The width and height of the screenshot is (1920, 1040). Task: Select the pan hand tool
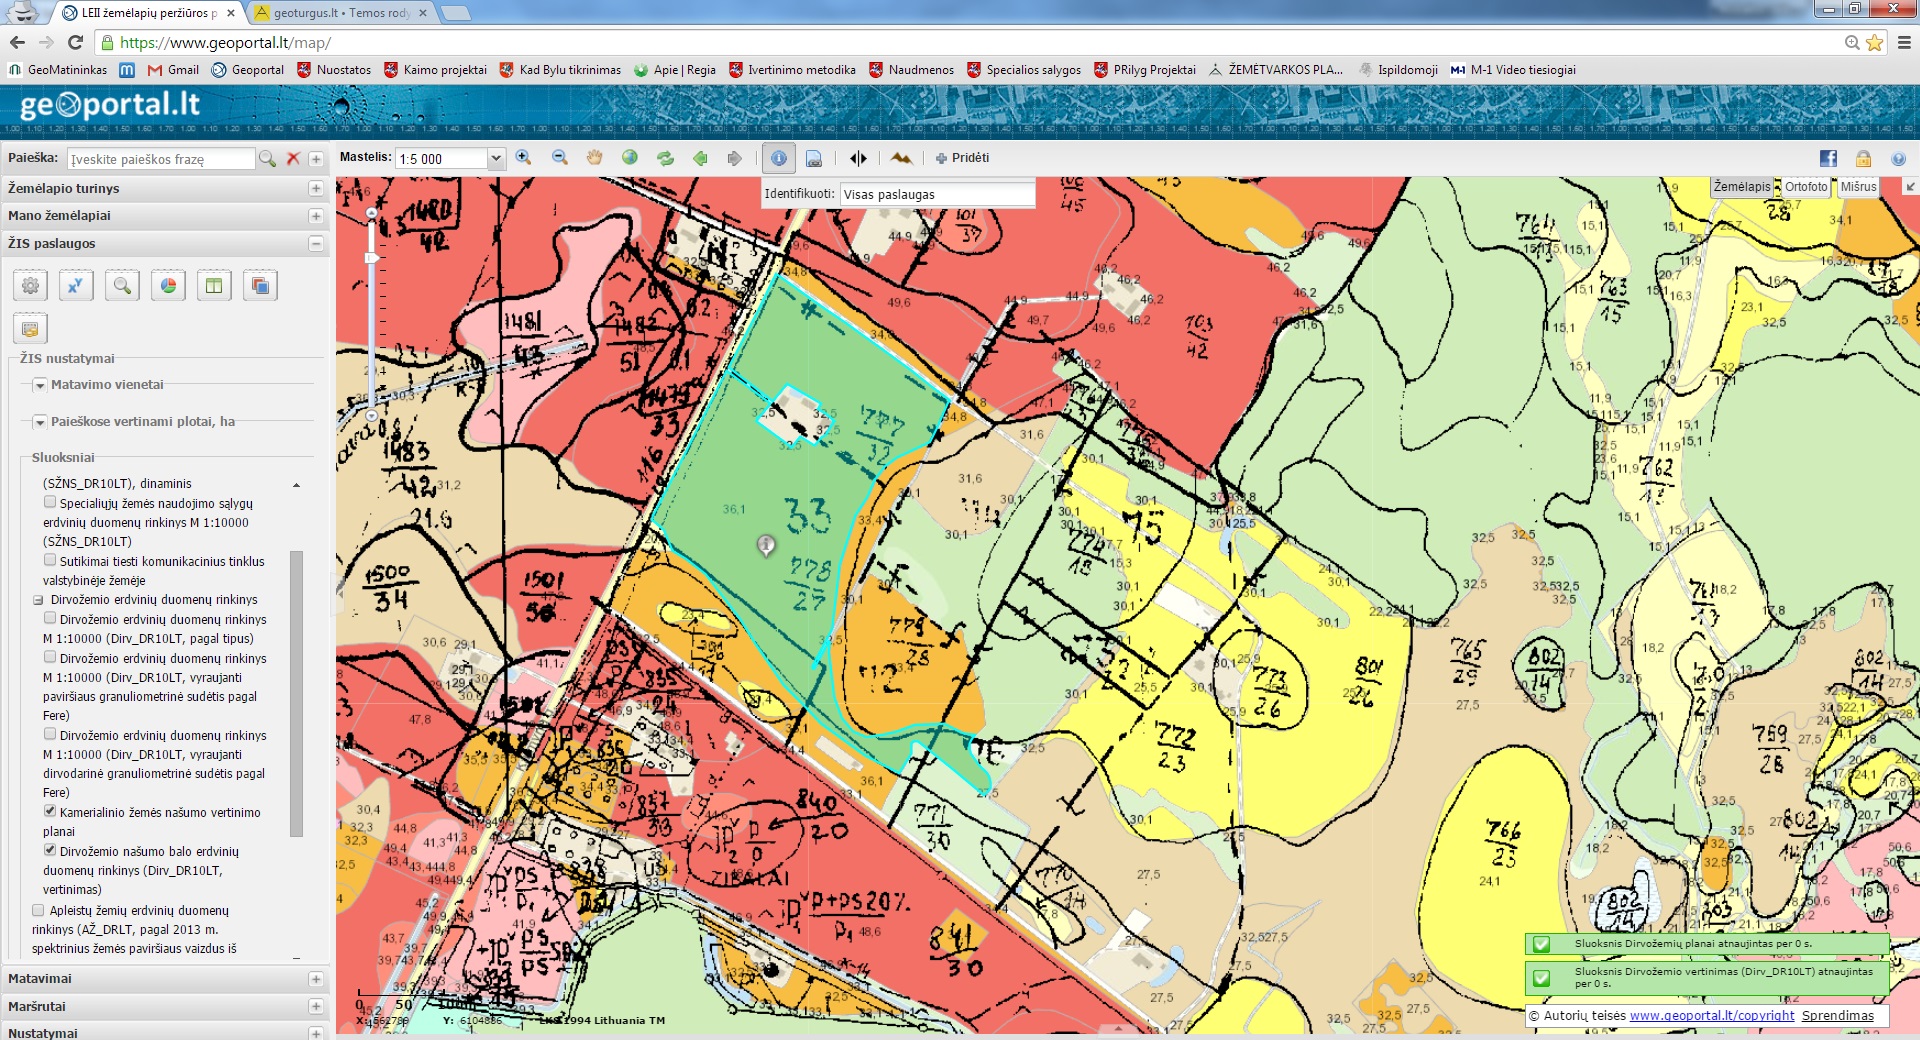tap(595, 158)
